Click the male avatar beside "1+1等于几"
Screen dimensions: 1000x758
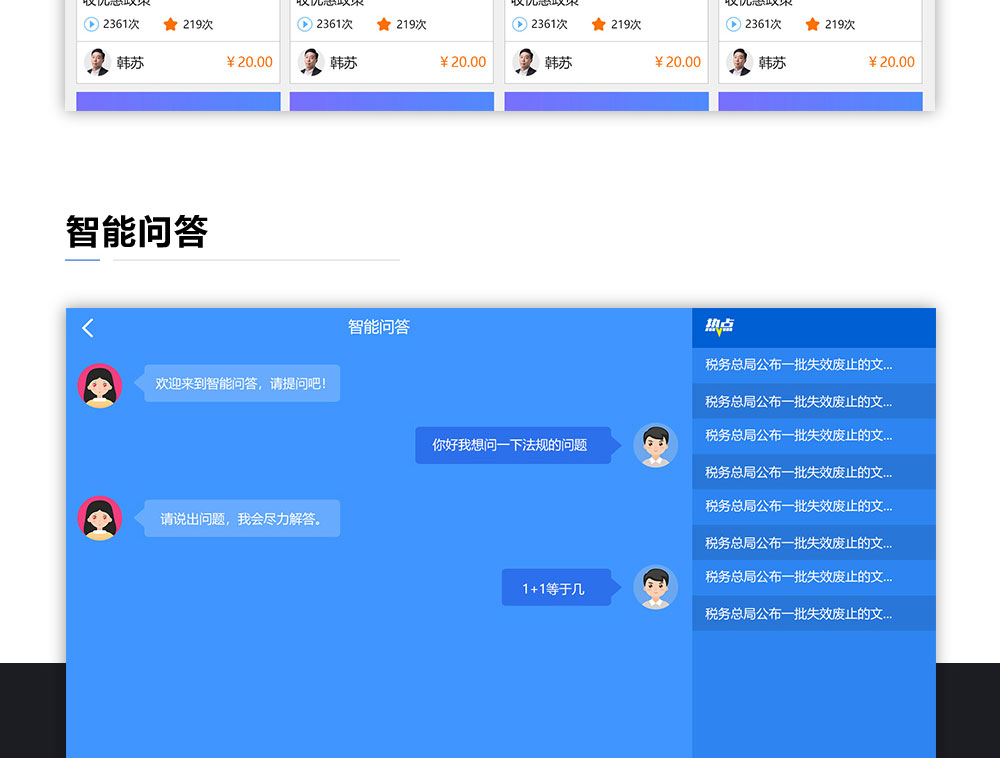(x=655, y=587)
